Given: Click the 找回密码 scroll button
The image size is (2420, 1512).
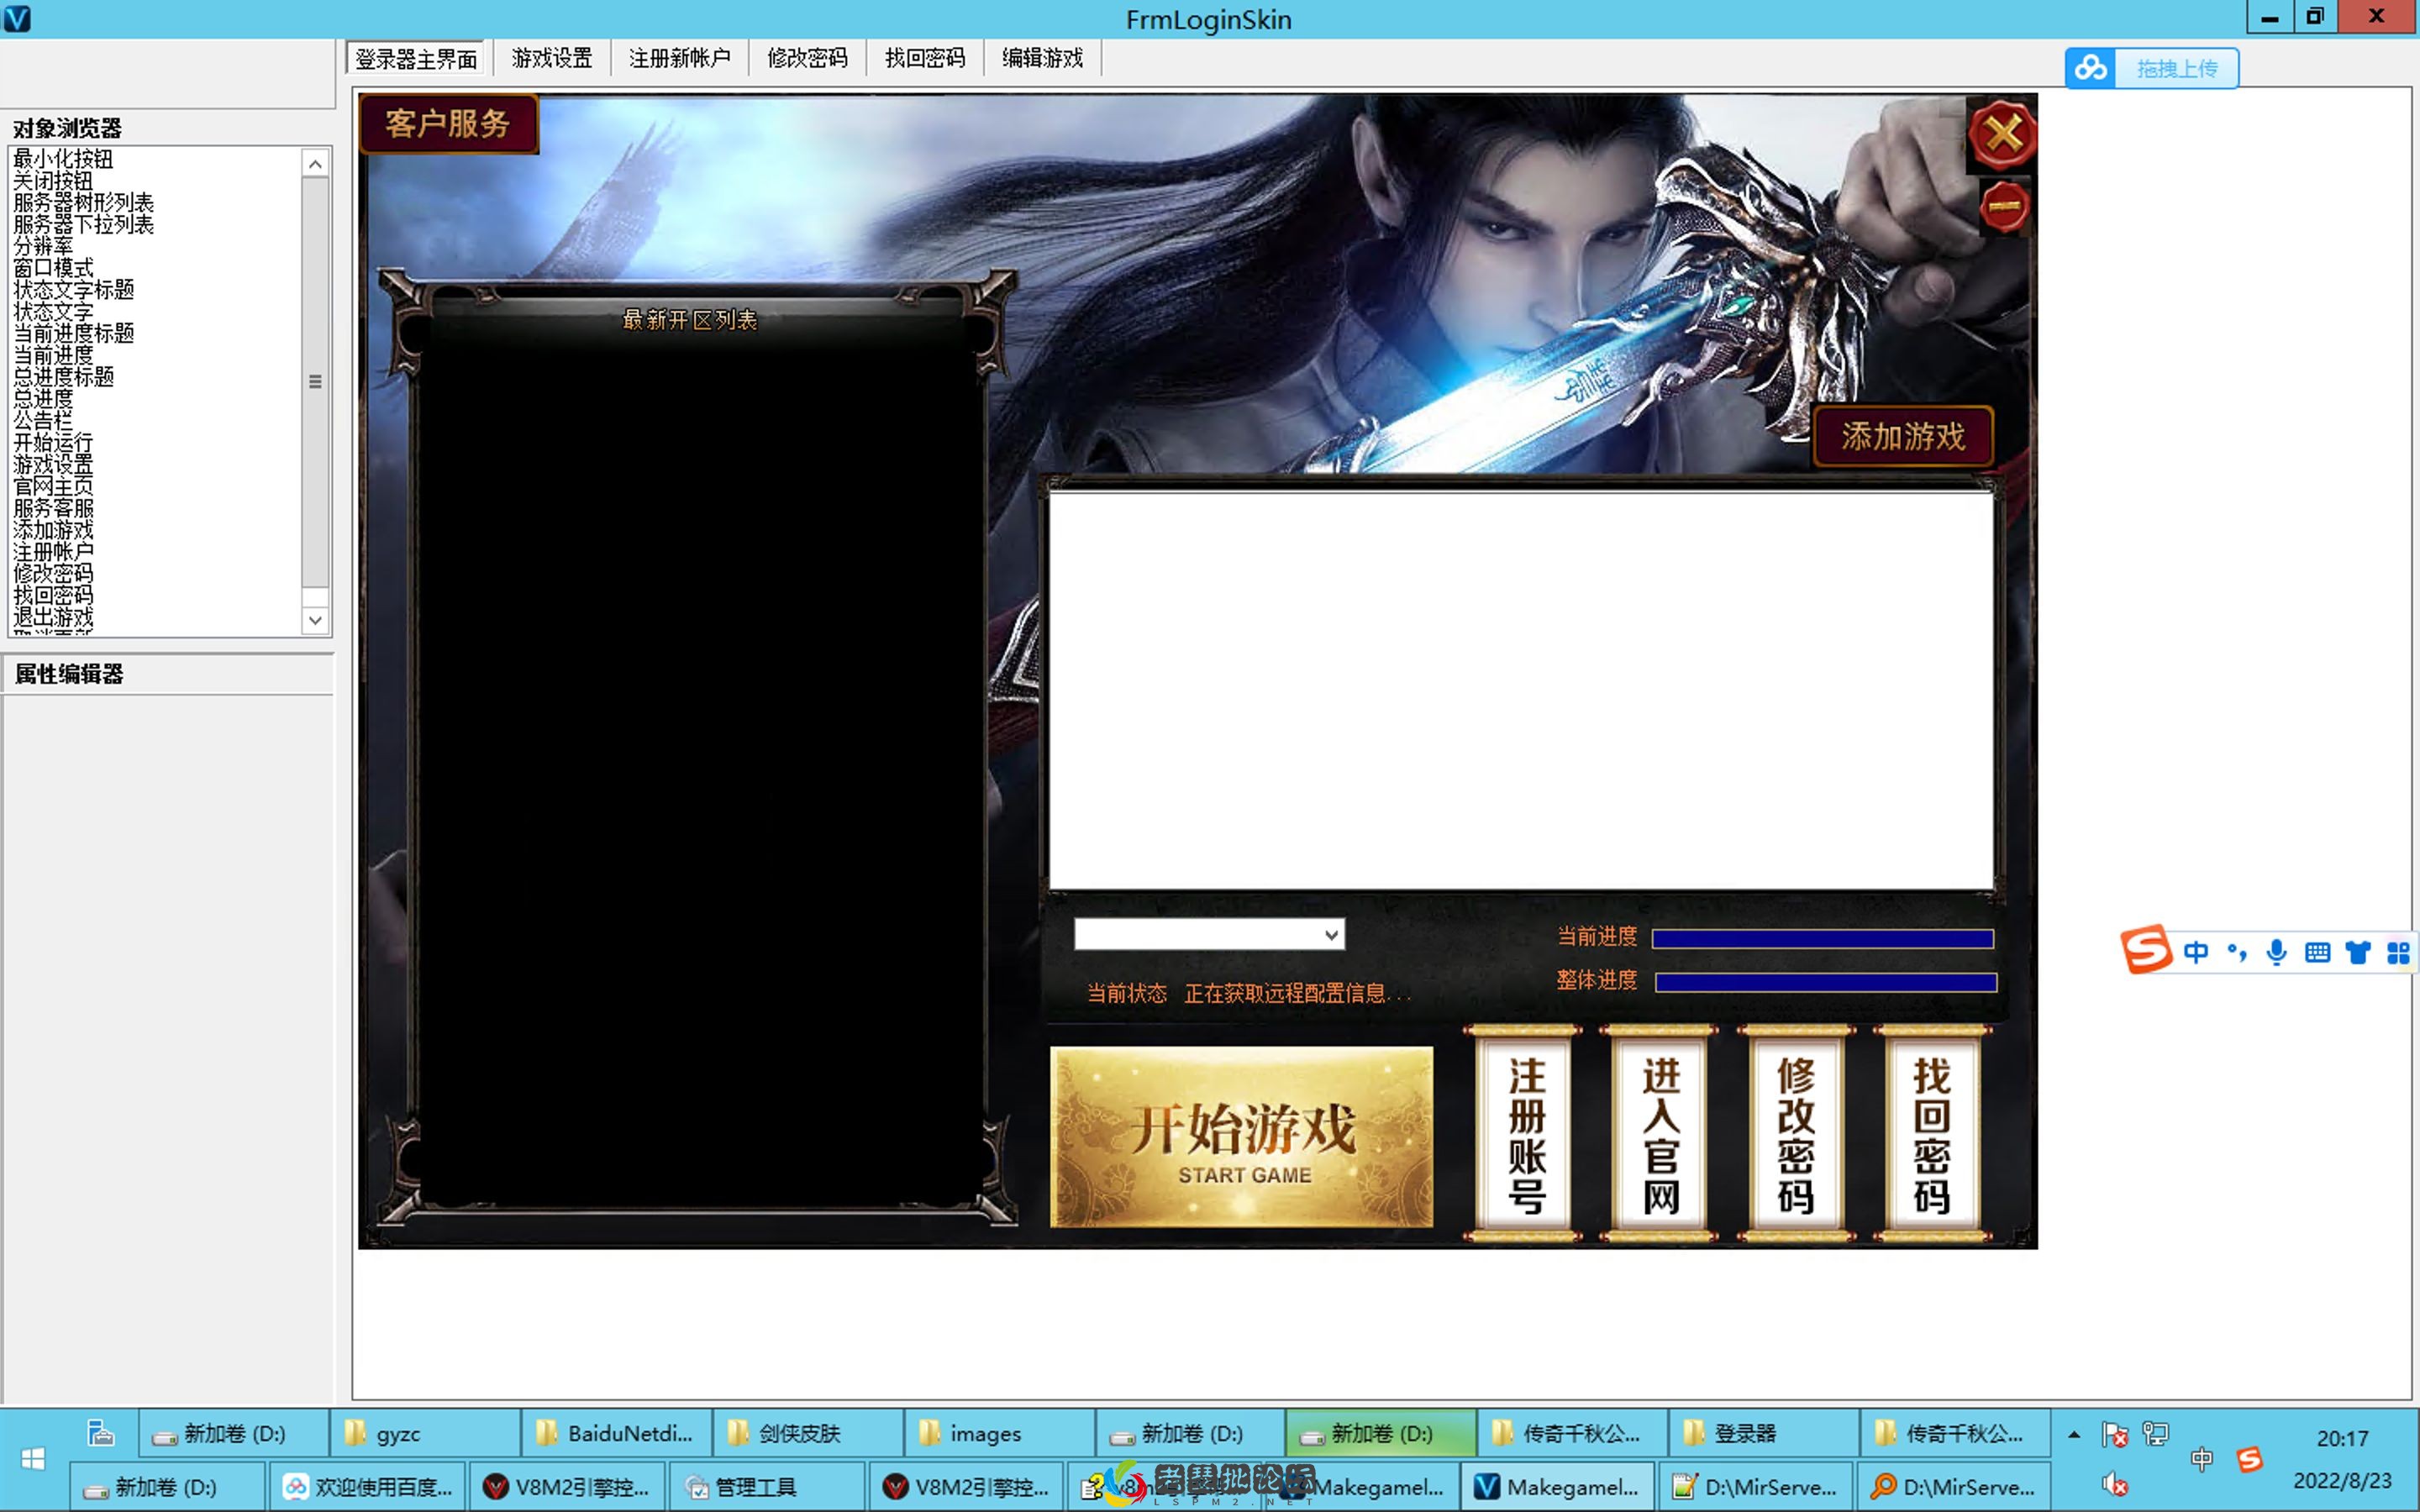Looking at the screenshot, I should pos(1932,1133).
